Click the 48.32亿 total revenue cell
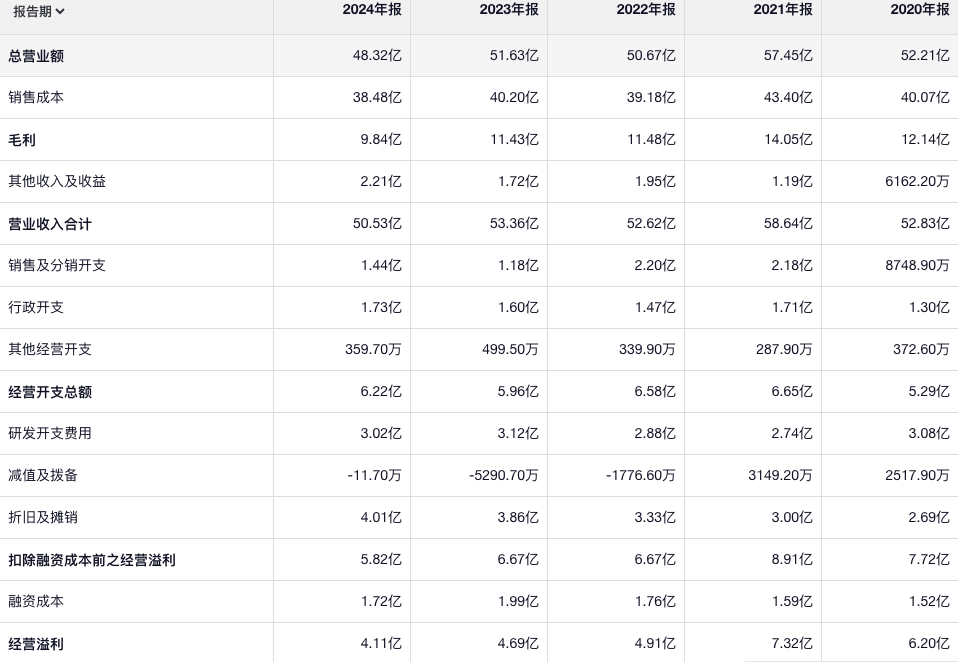The height and width of the screenshot is (662, 958). click(377, 56)
